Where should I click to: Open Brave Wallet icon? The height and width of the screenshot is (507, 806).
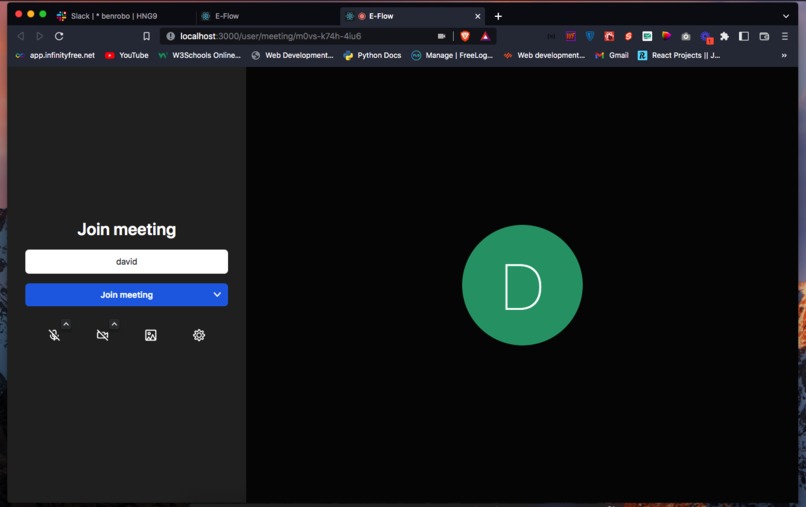[x=764, y=36]
